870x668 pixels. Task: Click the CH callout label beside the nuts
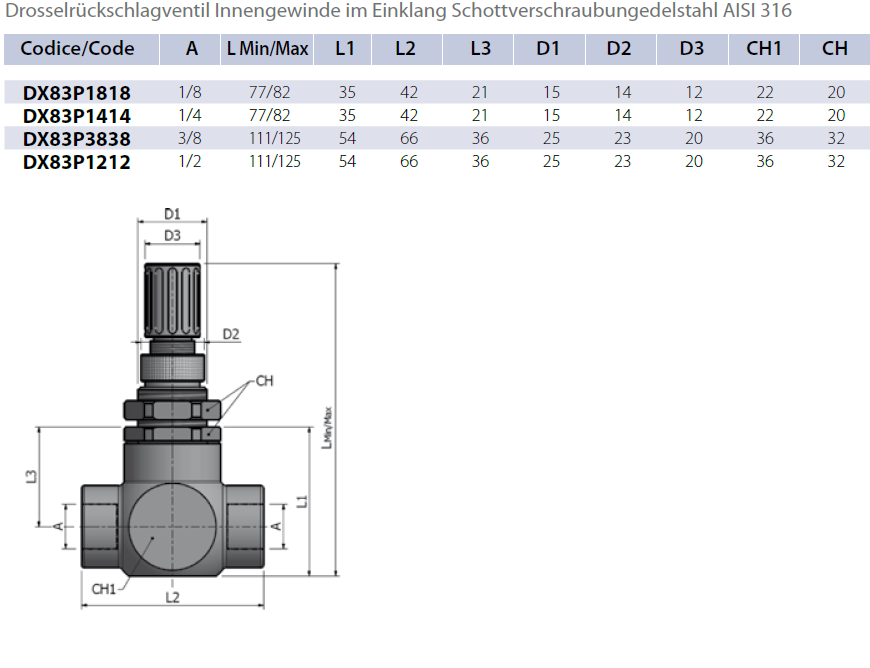click(264, 381)
